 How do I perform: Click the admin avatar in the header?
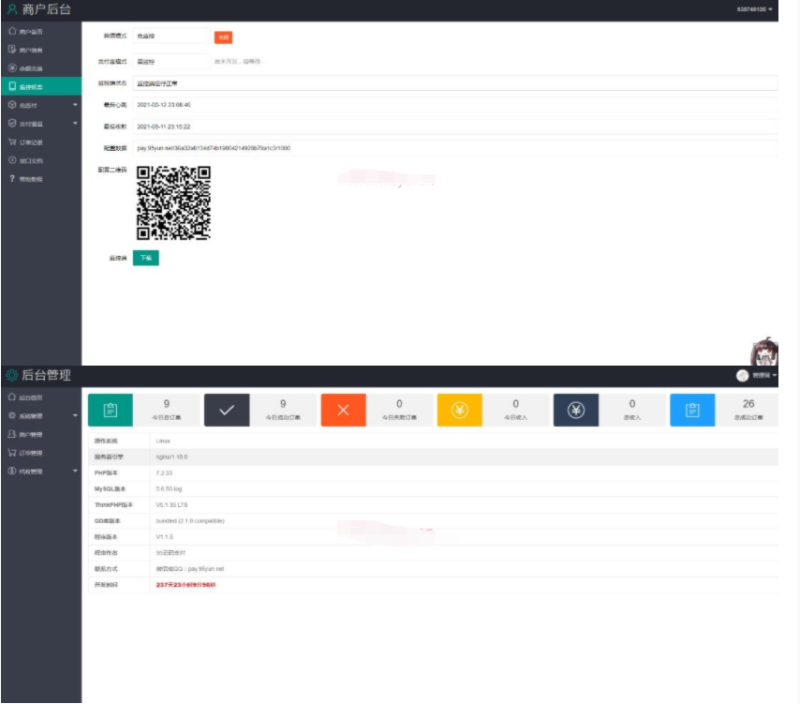(x=742, y=375)
